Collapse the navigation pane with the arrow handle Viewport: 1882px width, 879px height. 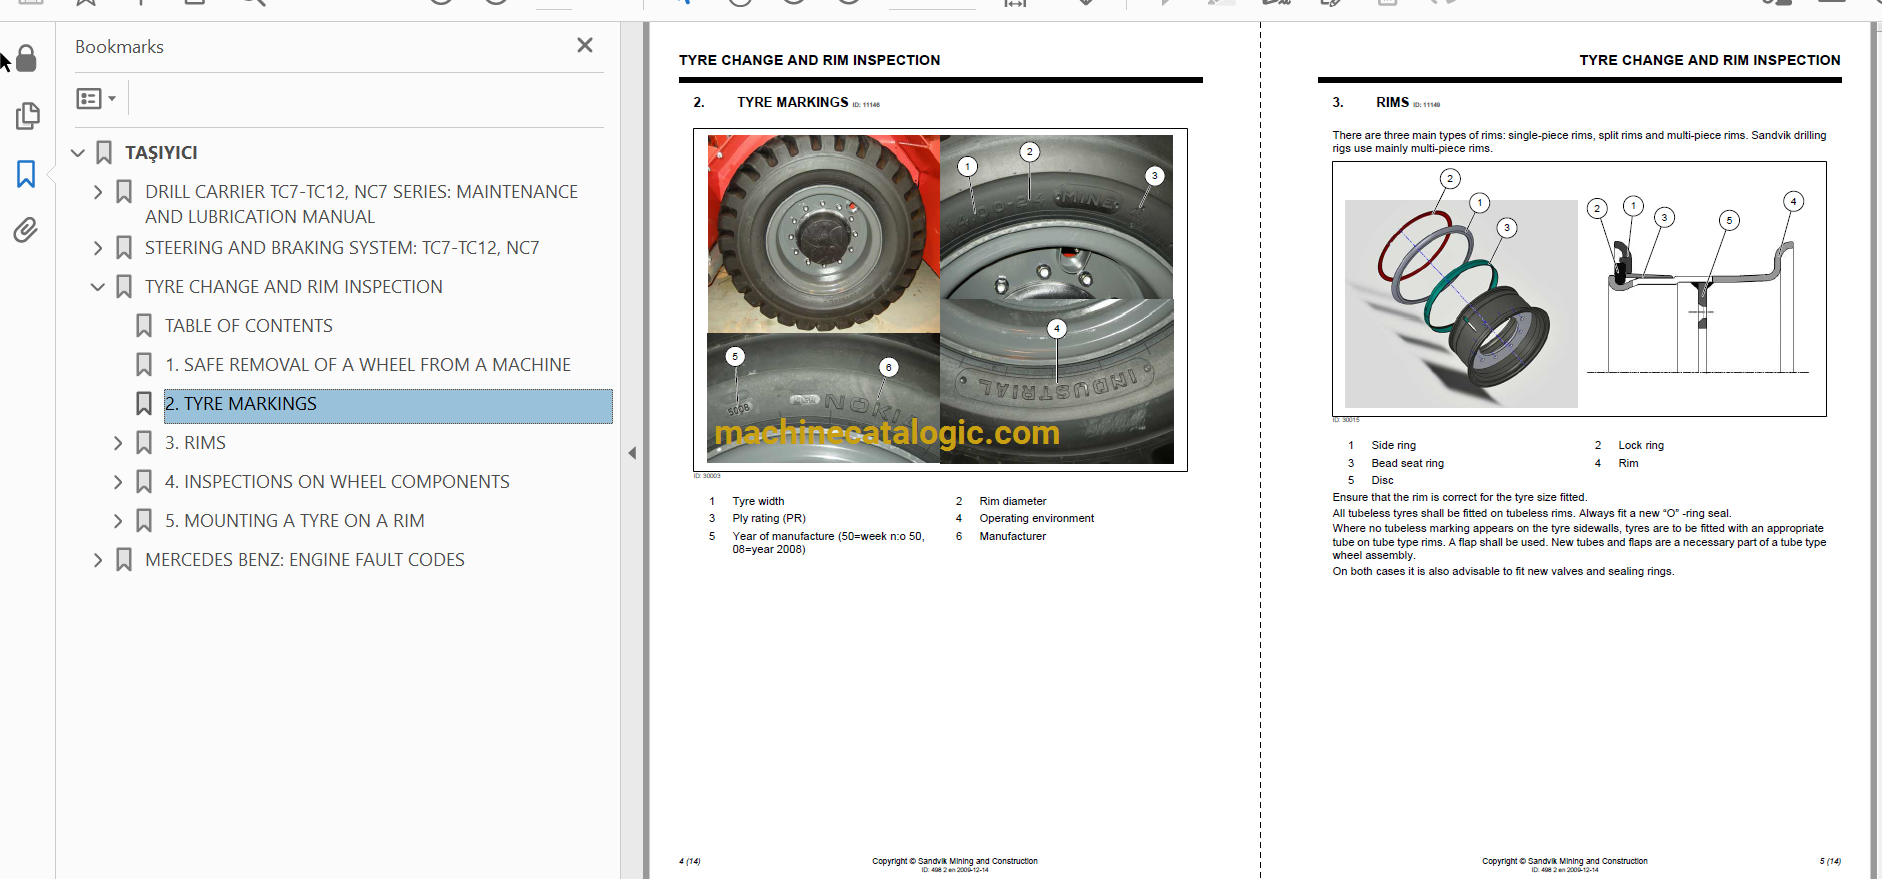[x=632, y=453]
